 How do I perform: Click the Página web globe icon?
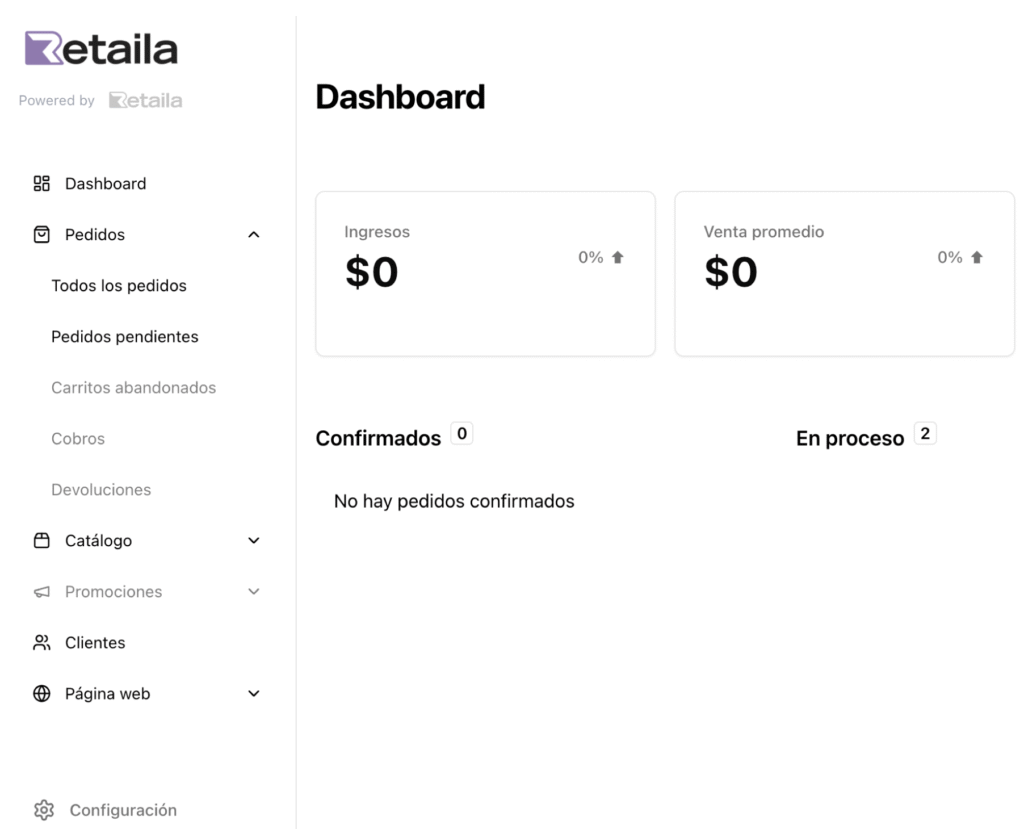pos(42,694)
